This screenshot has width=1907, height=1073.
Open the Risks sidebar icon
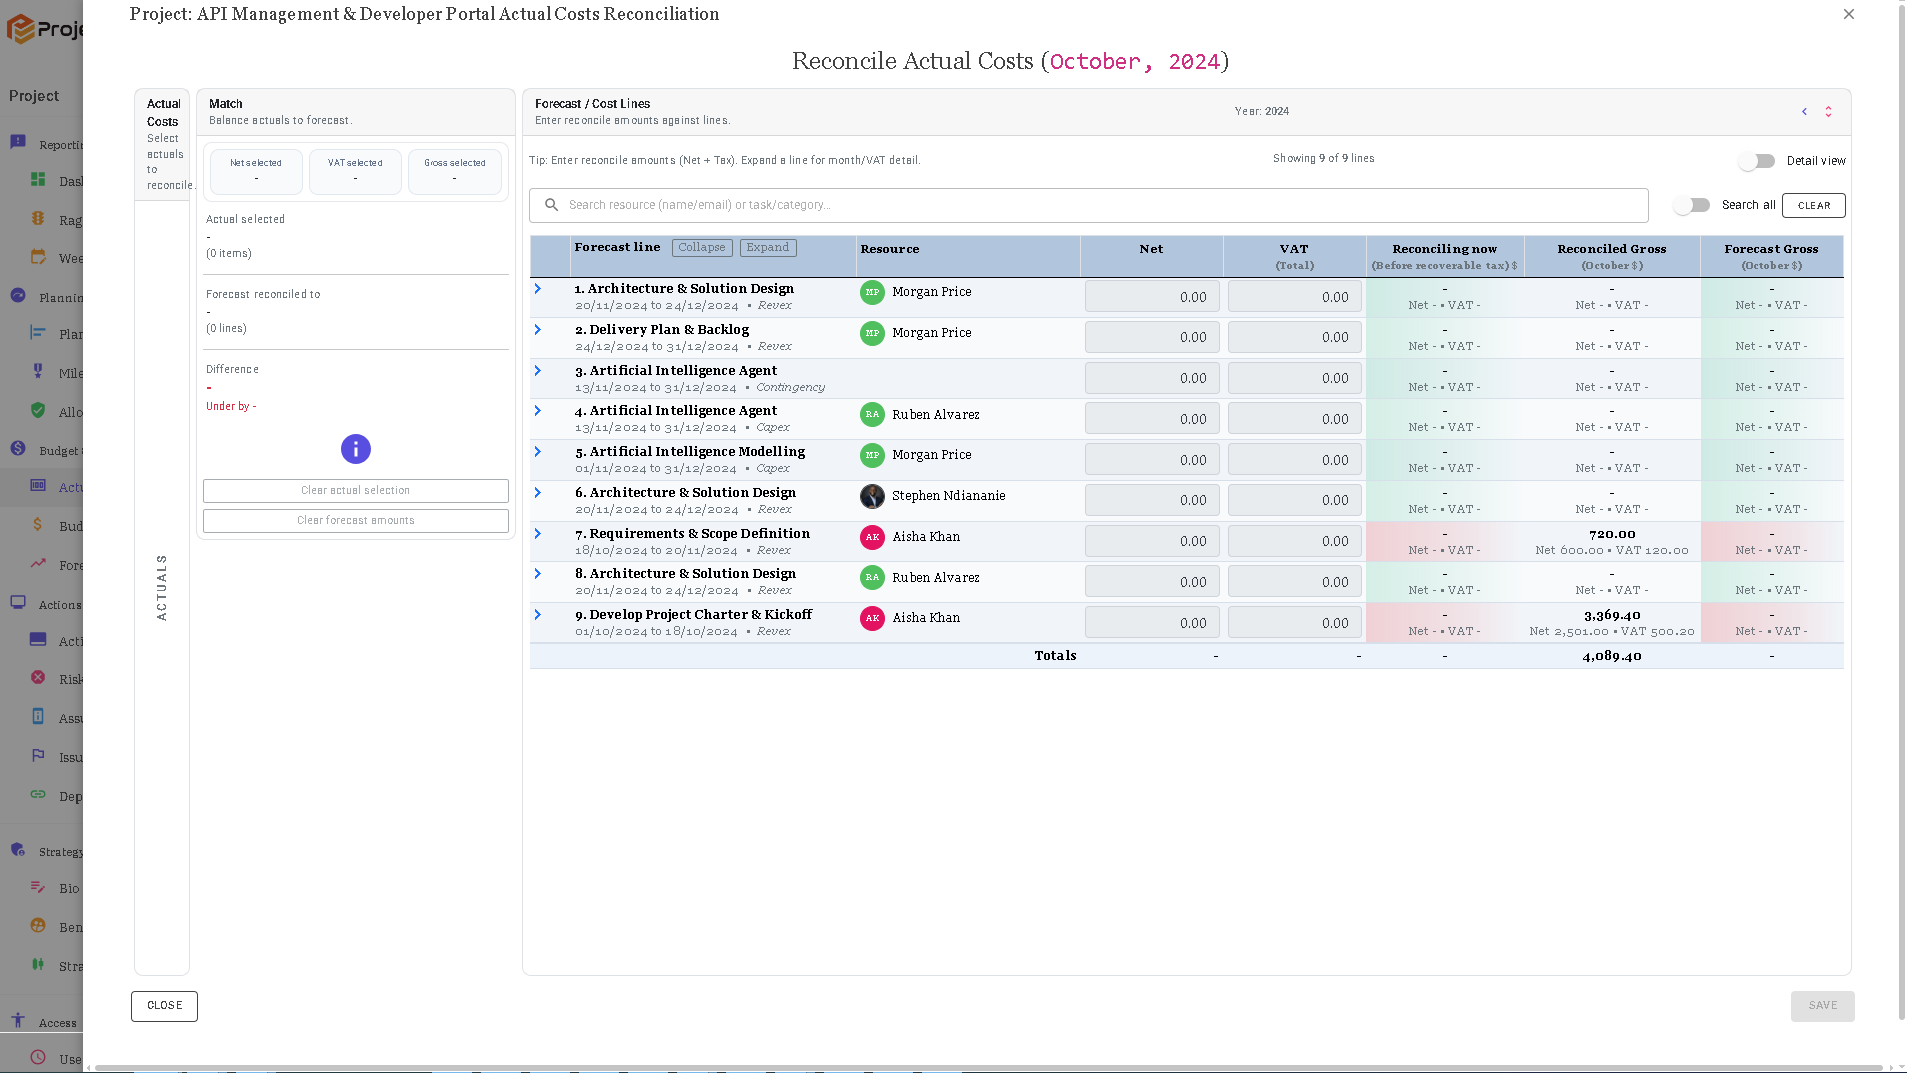click(x=38, y=678)
